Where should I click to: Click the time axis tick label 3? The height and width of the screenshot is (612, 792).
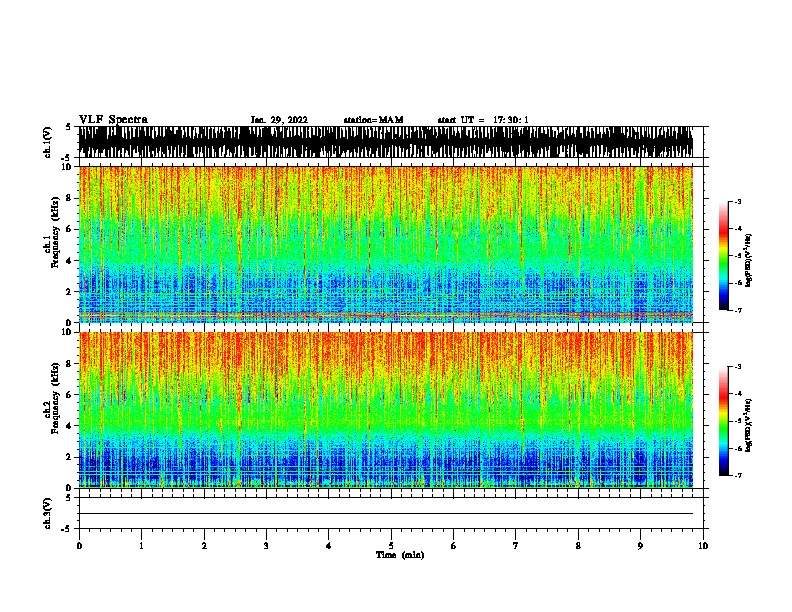coord(266,546)
